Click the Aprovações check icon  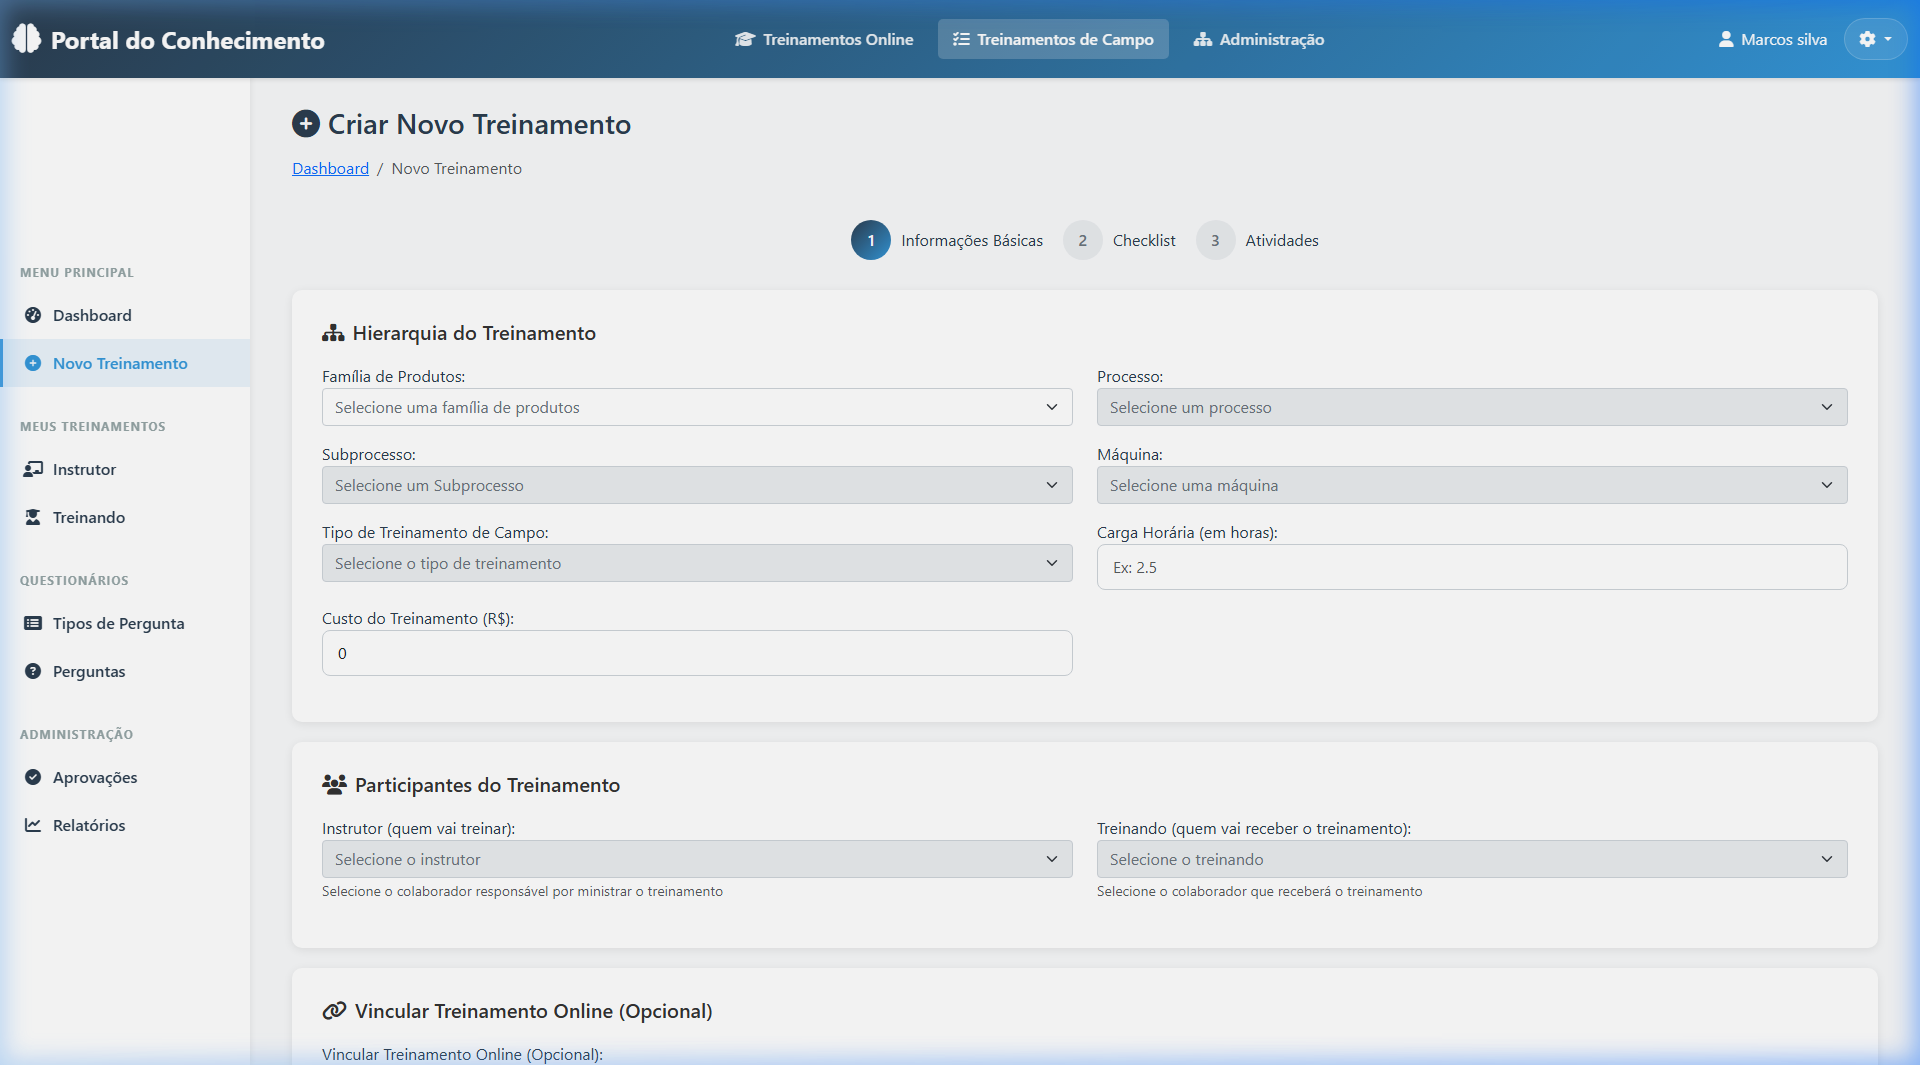pos(33,777)
